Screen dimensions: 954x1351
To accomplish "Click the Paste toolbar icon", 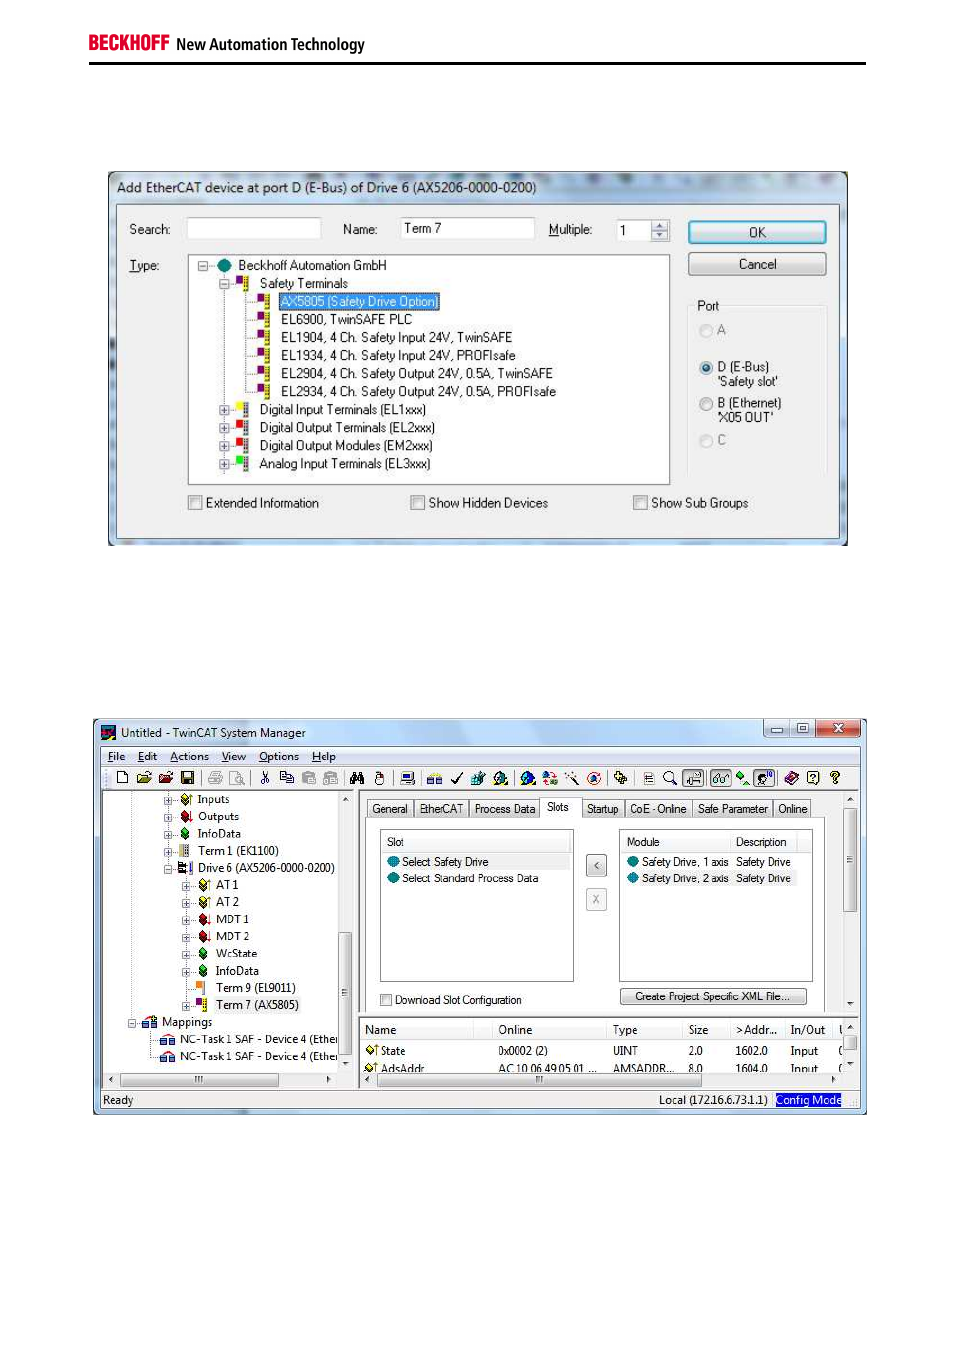I will coord(309,777).
